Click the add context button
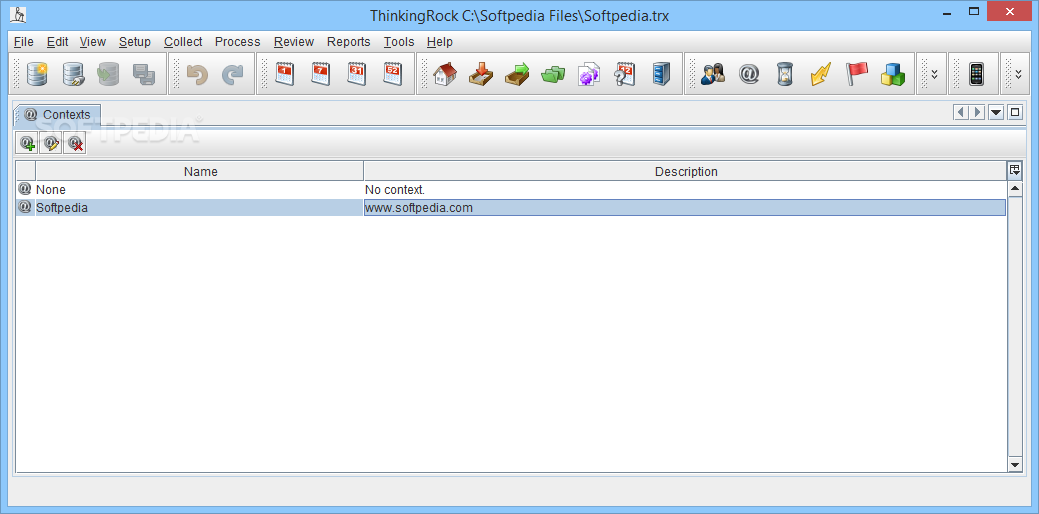The height and width of the screenshot is (514, 1039). pyautogui.click(x=27, y=142)
